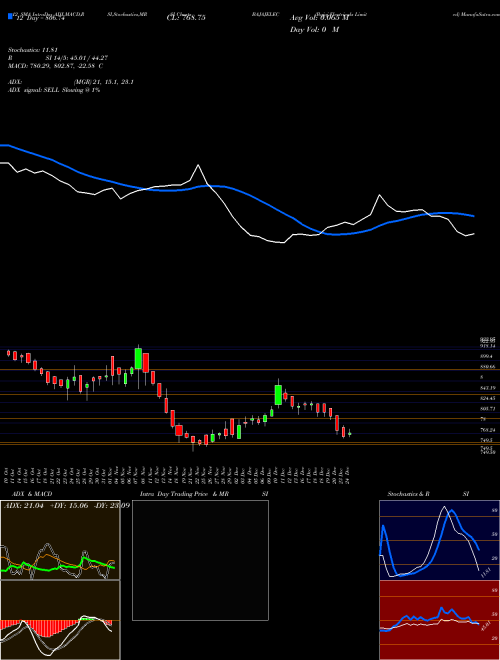500x660 pixels.
Task: Click the 768.24 price axis label
Action: [x=488, y=430]
